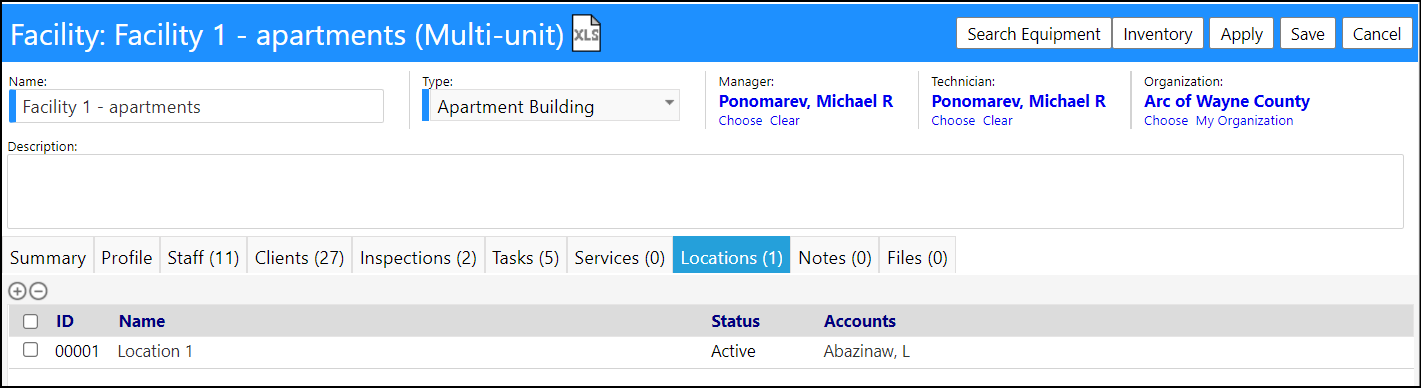Focus the Name input field
The width and height of the screenshot is (1421, 388).
tap(198, 106)
